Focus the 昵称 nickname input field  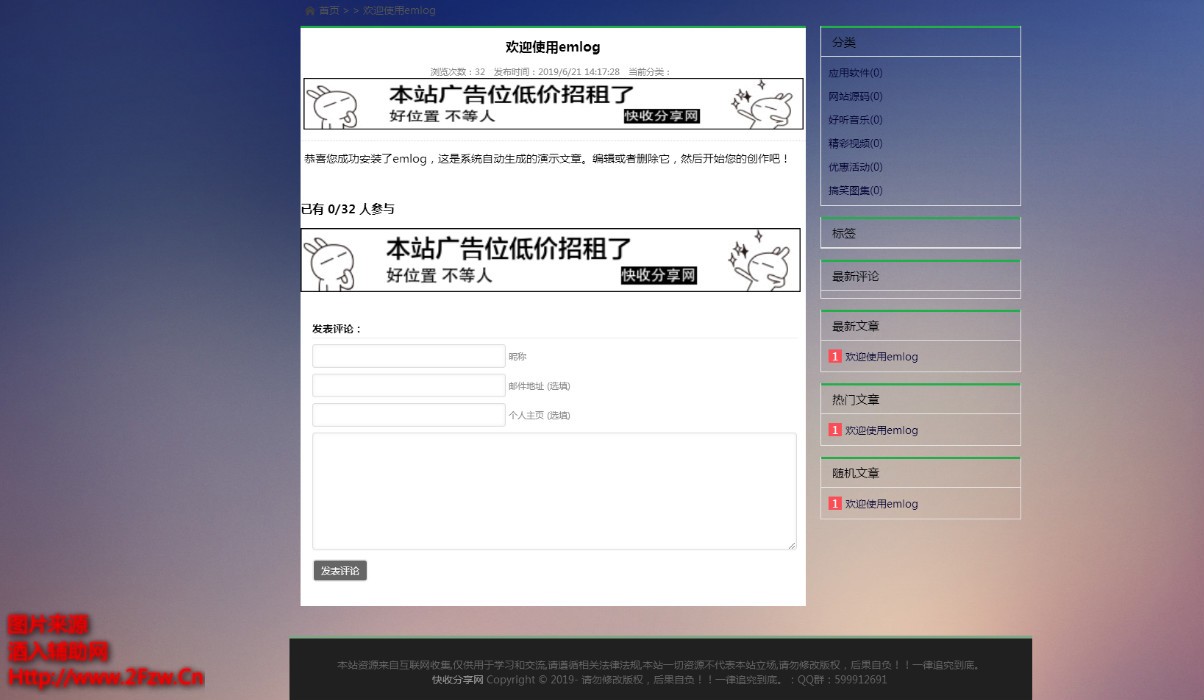point(408,356)
